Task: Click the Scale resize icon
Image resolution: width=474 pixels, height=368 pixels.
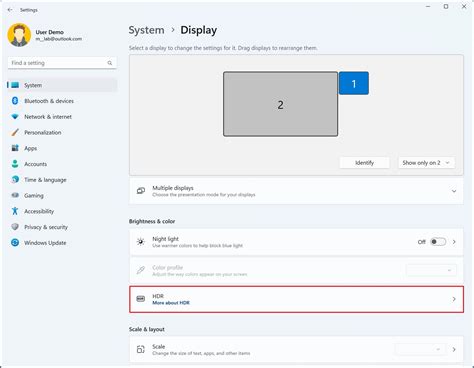Action: click(x=141, y=349)
